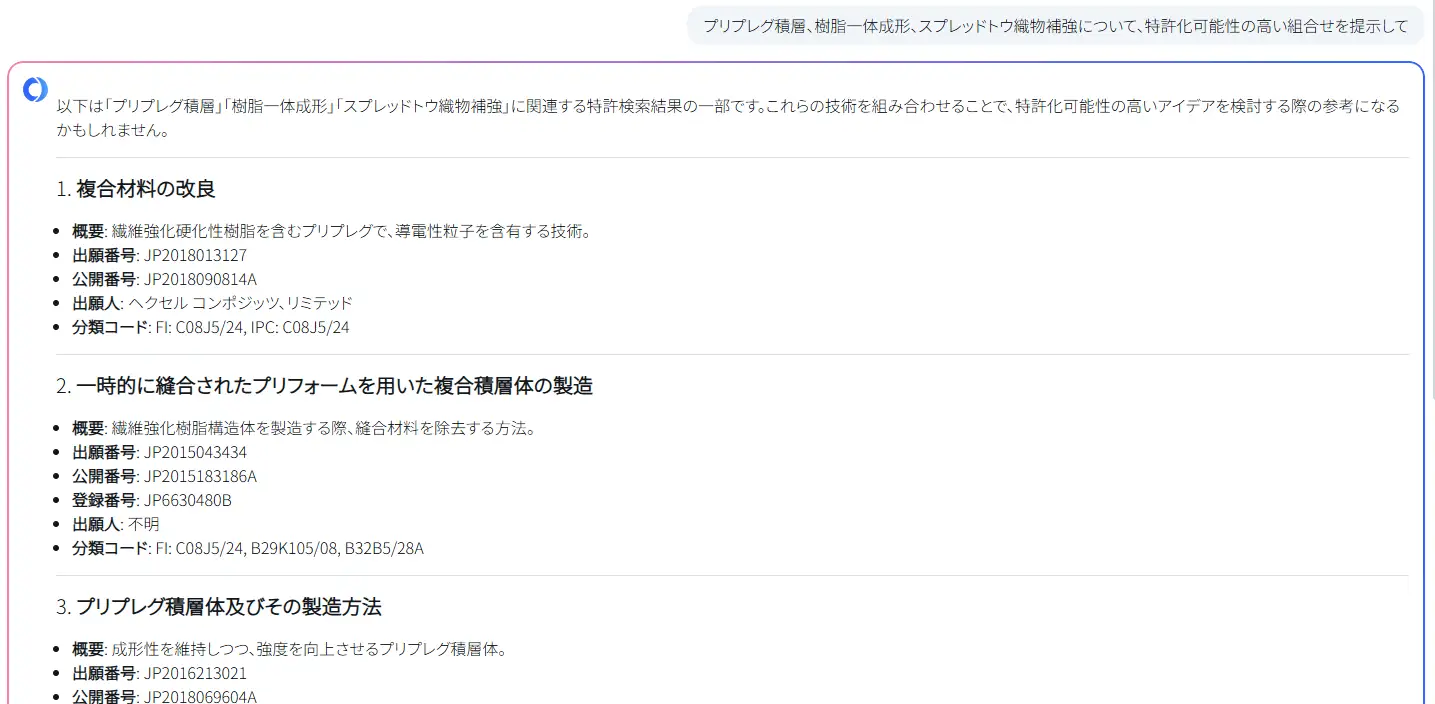Click the assistant's introductory paragraph text

point(727,117)
